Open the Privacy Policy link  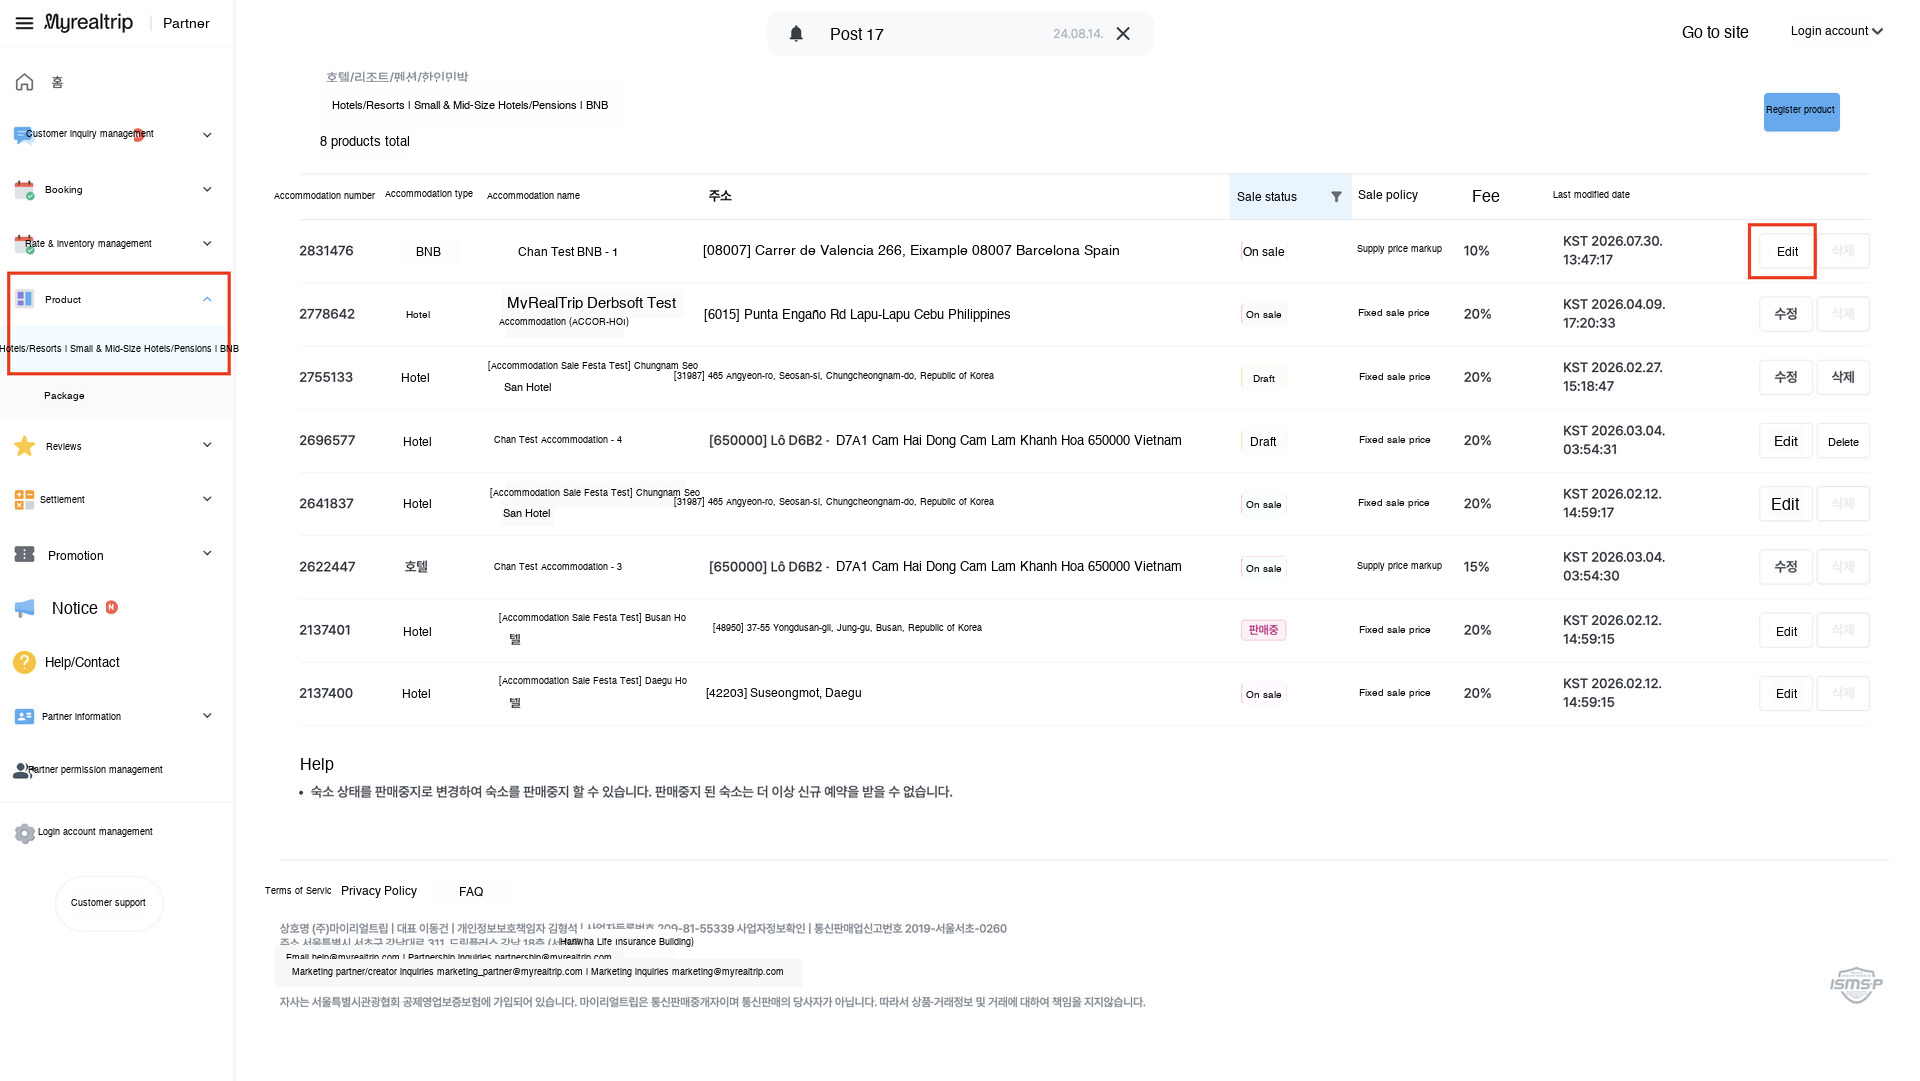(x=379, y=891)
